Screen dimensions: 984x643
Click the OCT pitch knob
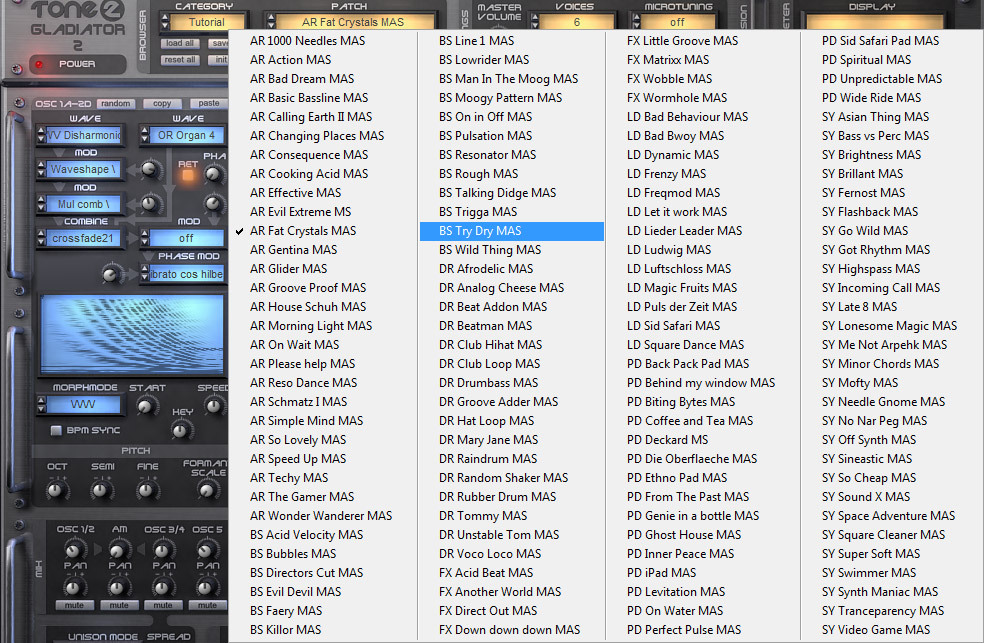(58, 490)
